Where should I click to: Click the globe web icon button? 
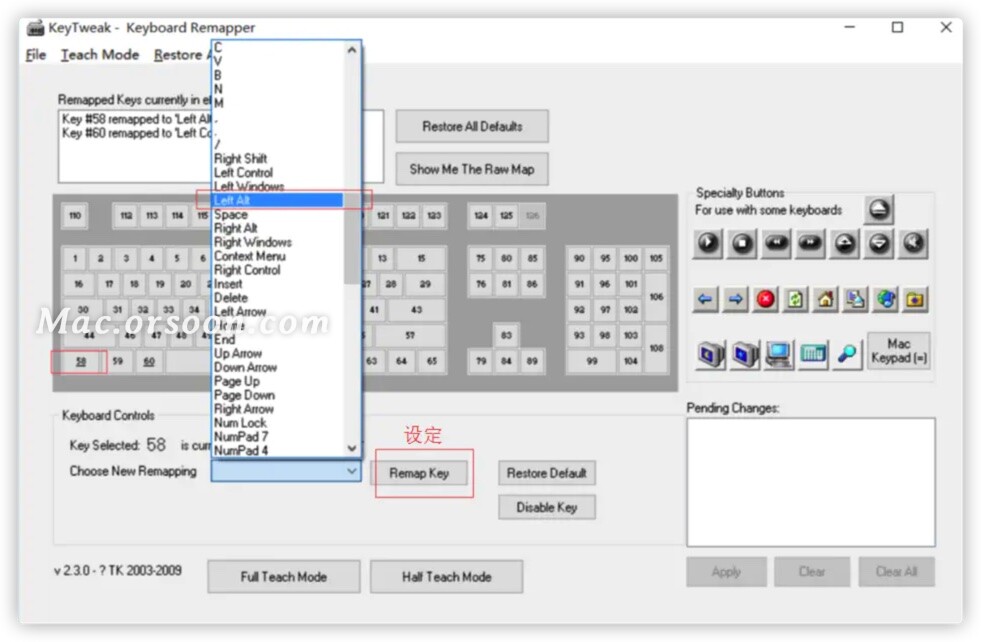(x=885, y=300)
